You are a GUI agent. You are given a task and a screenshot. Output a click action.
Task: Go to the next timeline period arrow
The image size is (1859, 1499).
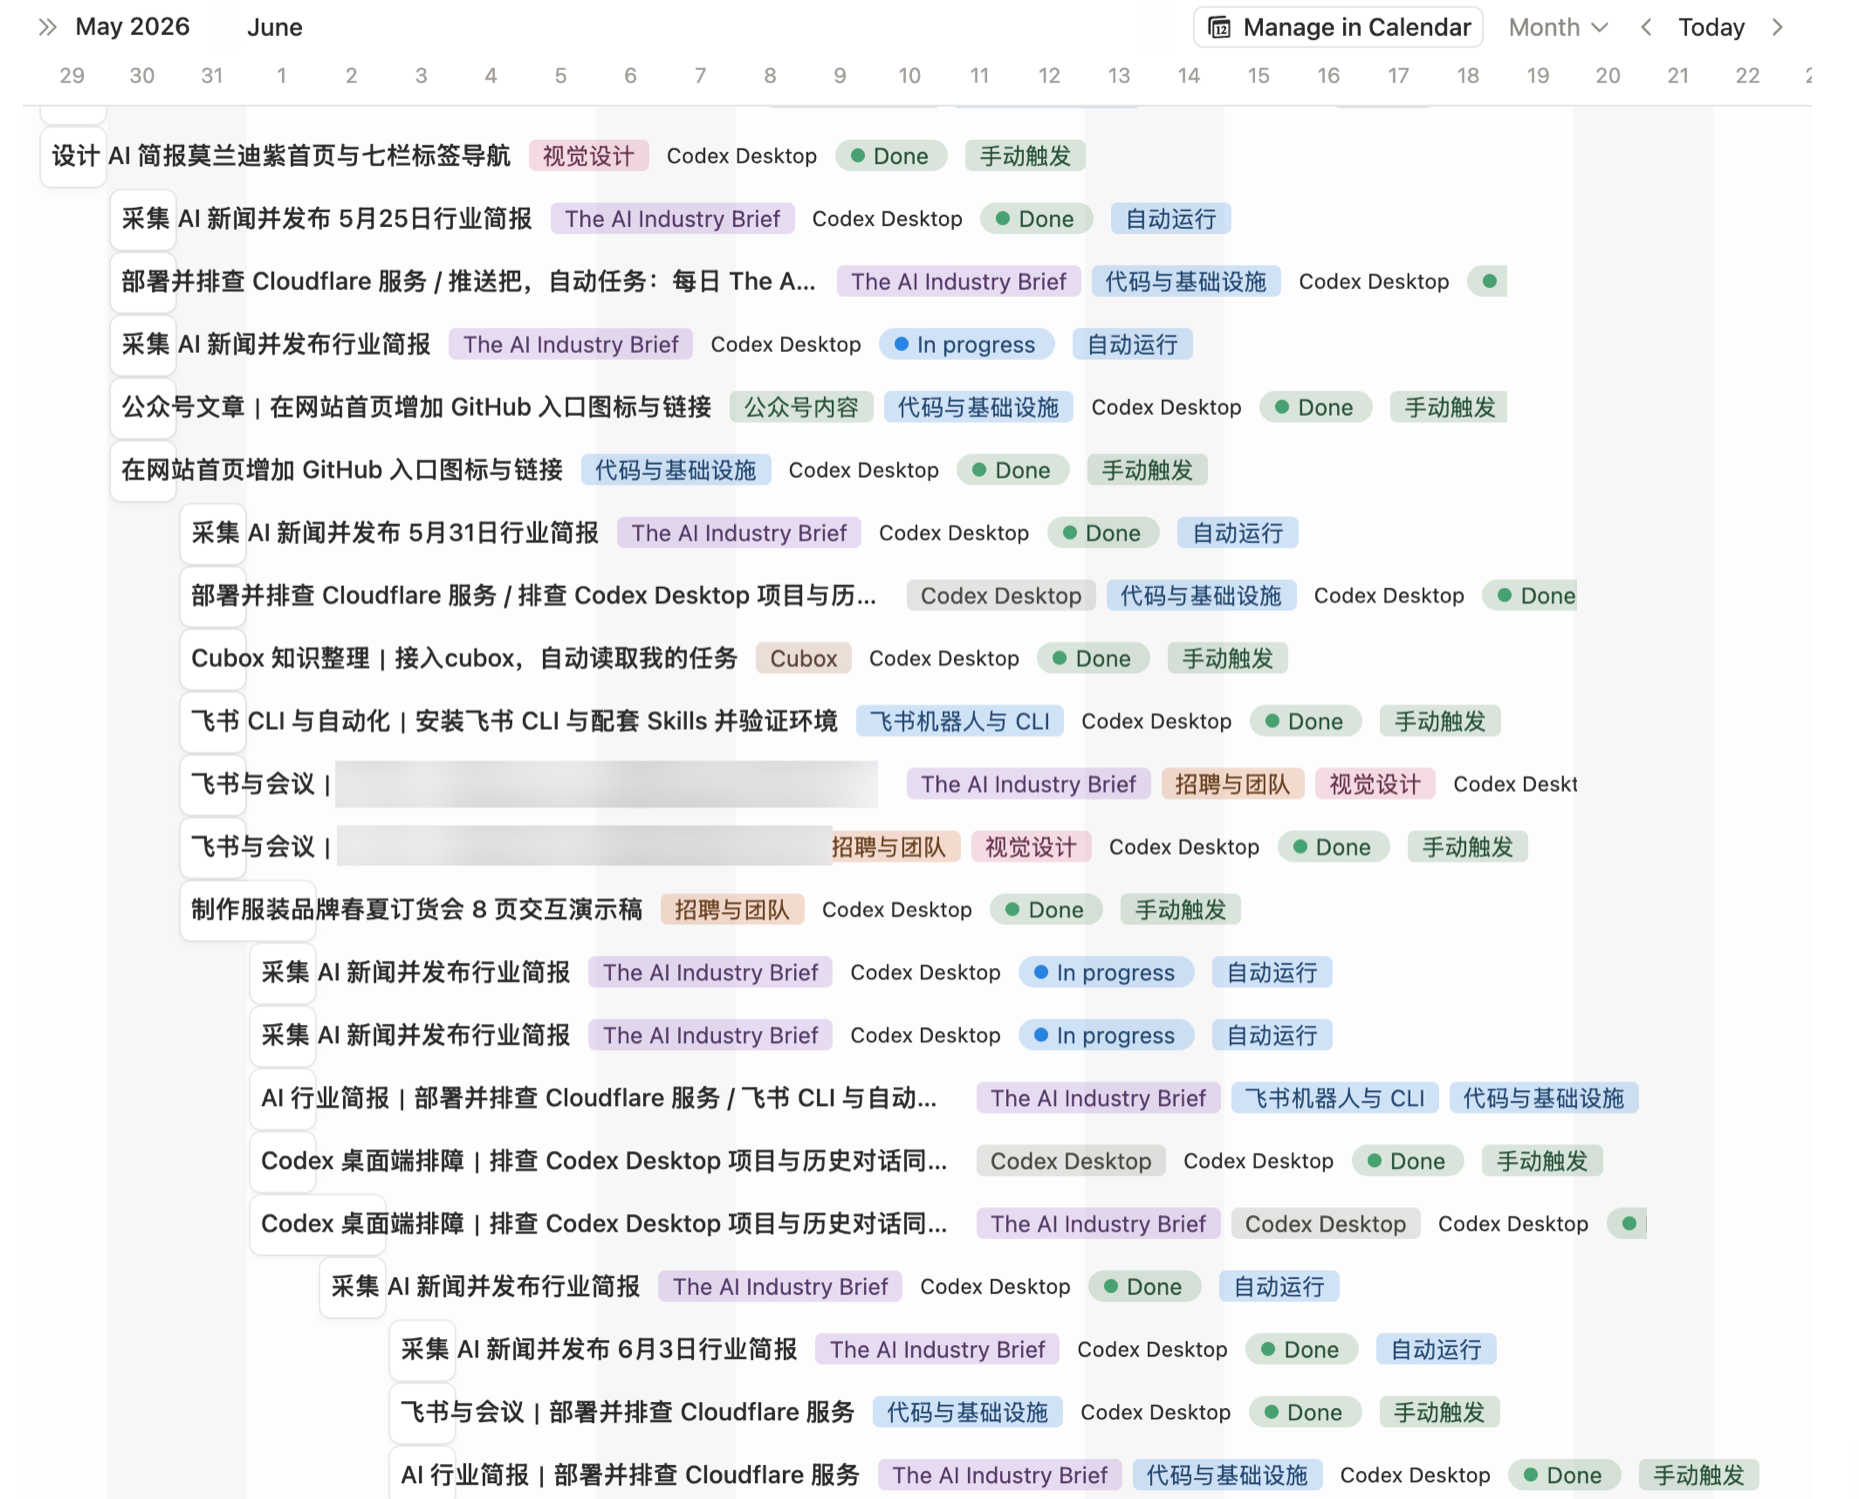1777,27
